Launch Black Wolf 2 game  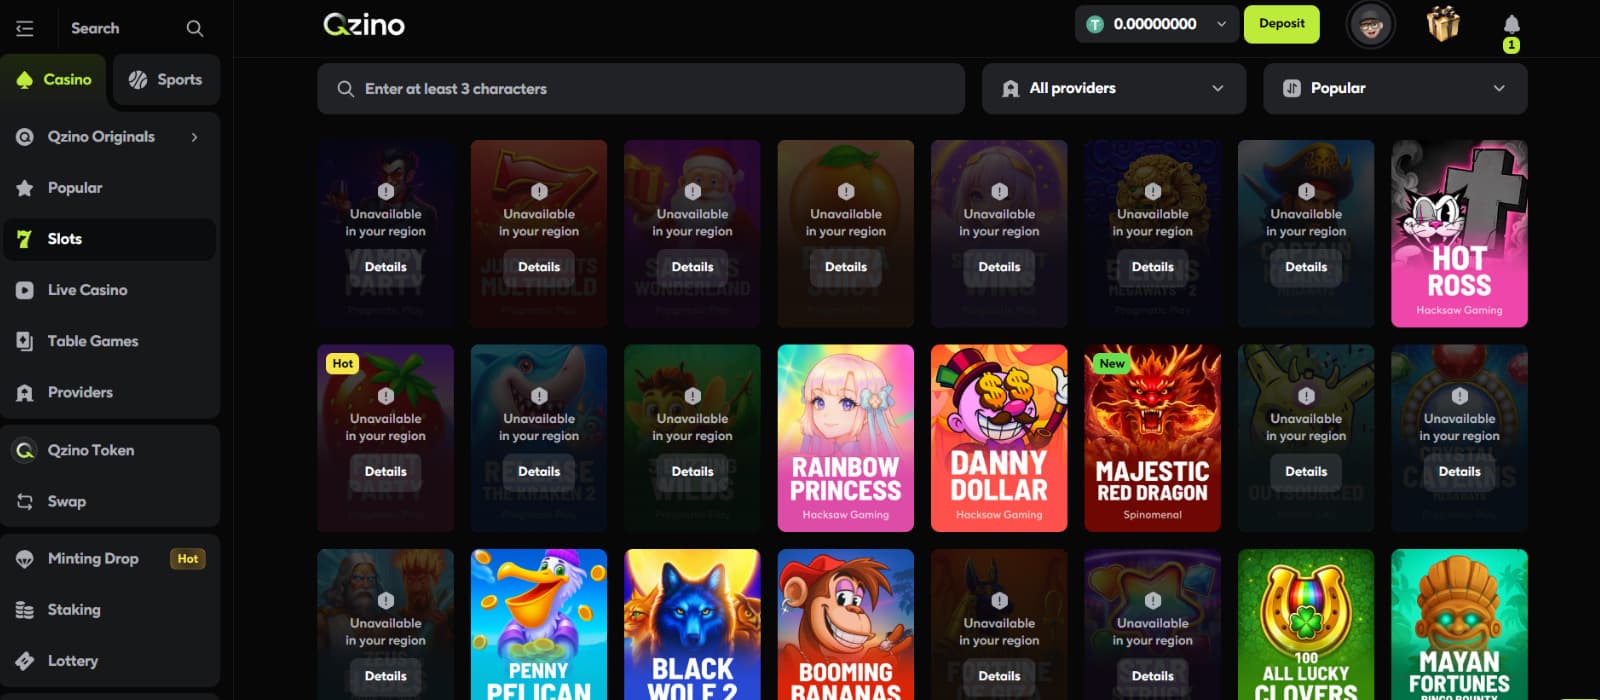click(x=692, y=624)
